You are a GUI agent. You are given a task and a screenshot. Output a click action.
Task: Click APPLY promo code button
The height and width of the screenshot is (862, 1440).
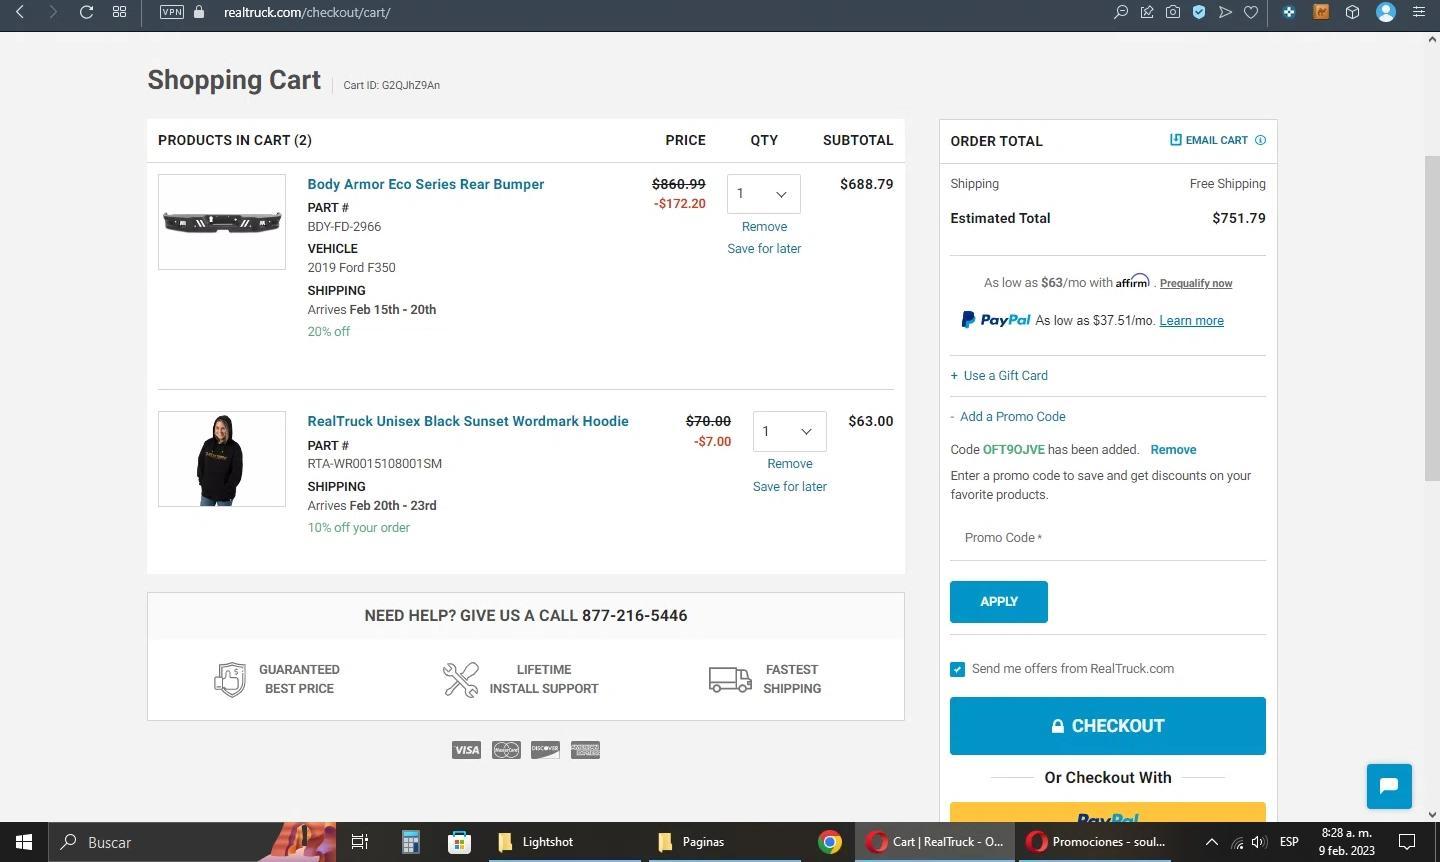coord(998,602)
